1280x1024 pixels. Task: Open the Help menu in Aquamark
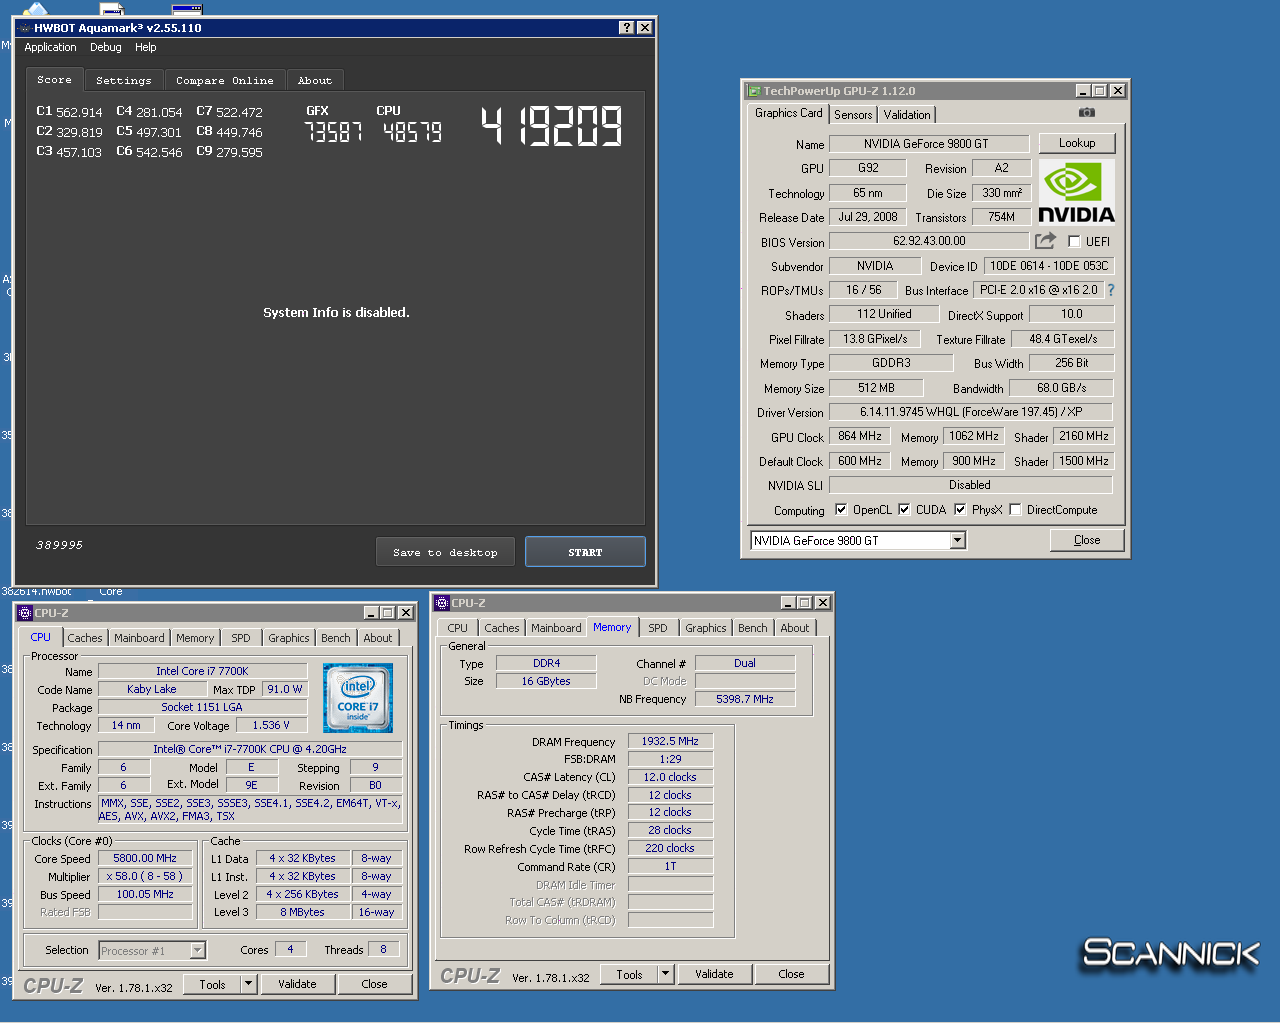146,47
